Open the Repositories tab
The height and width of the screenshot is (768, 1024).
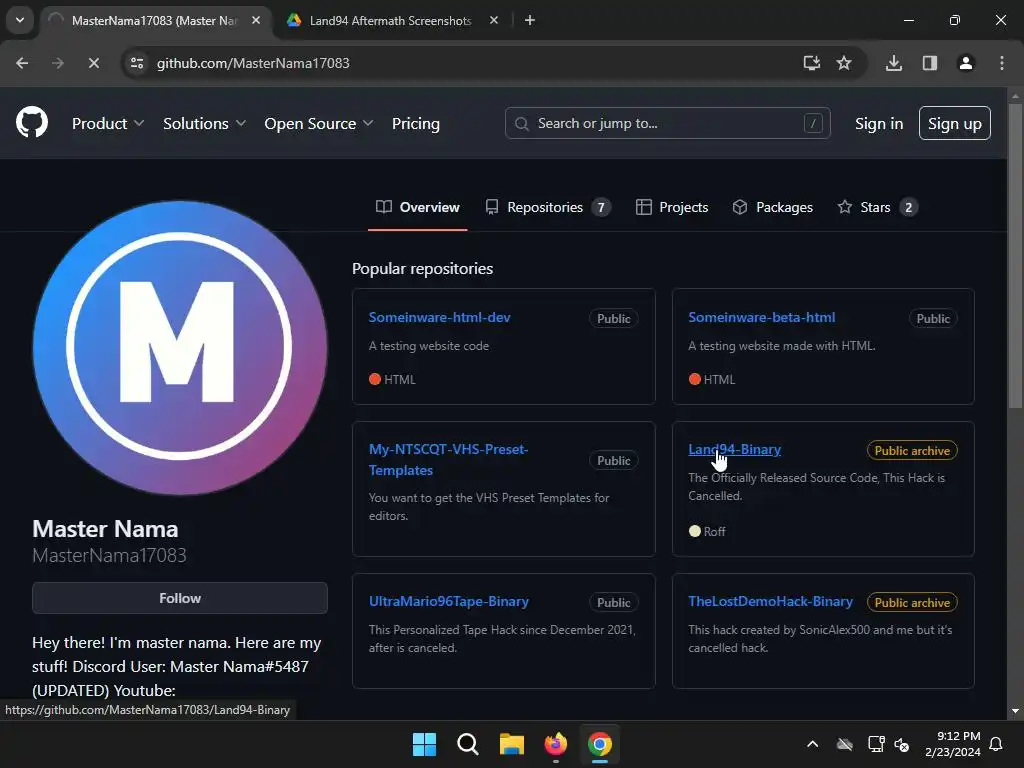coord(548,207)
